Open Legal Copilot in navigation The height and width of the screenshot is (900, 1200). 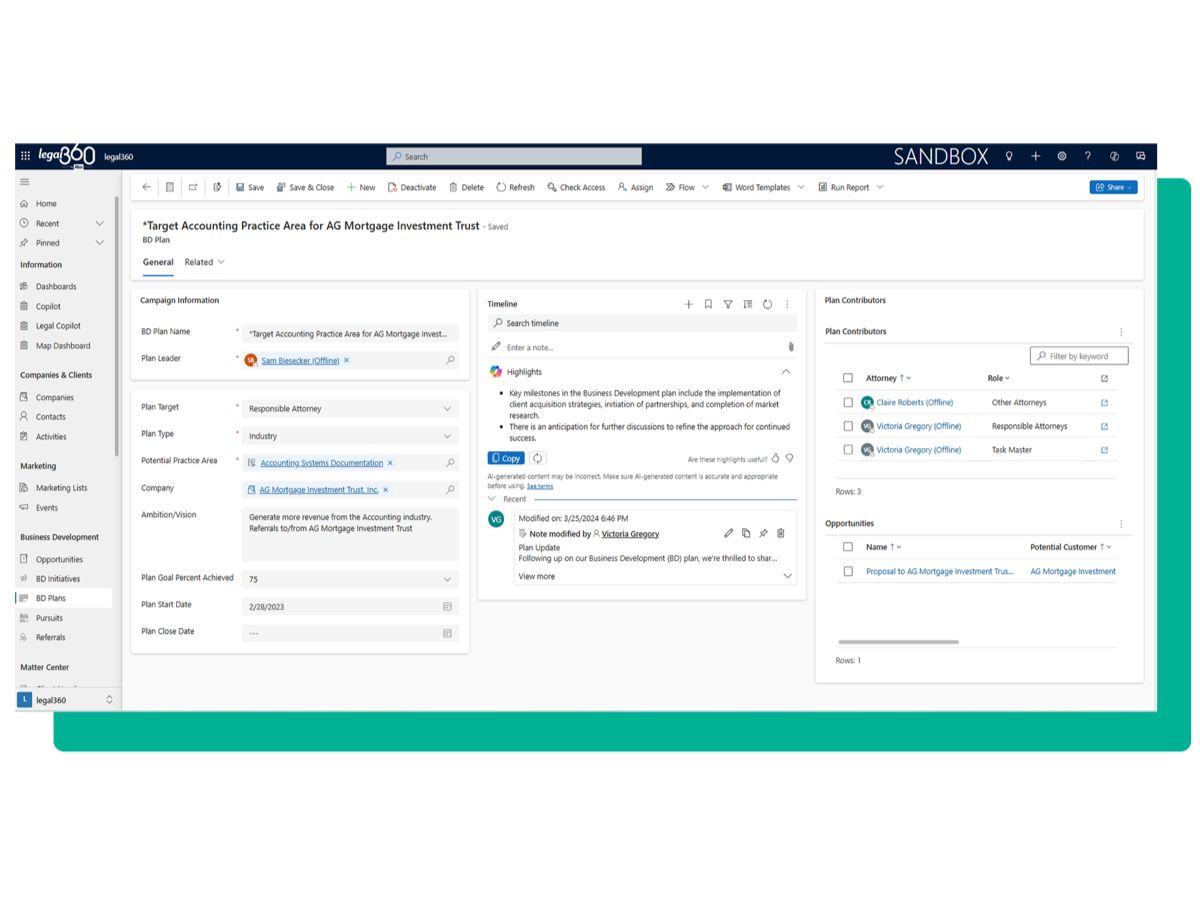pos(58,326)
